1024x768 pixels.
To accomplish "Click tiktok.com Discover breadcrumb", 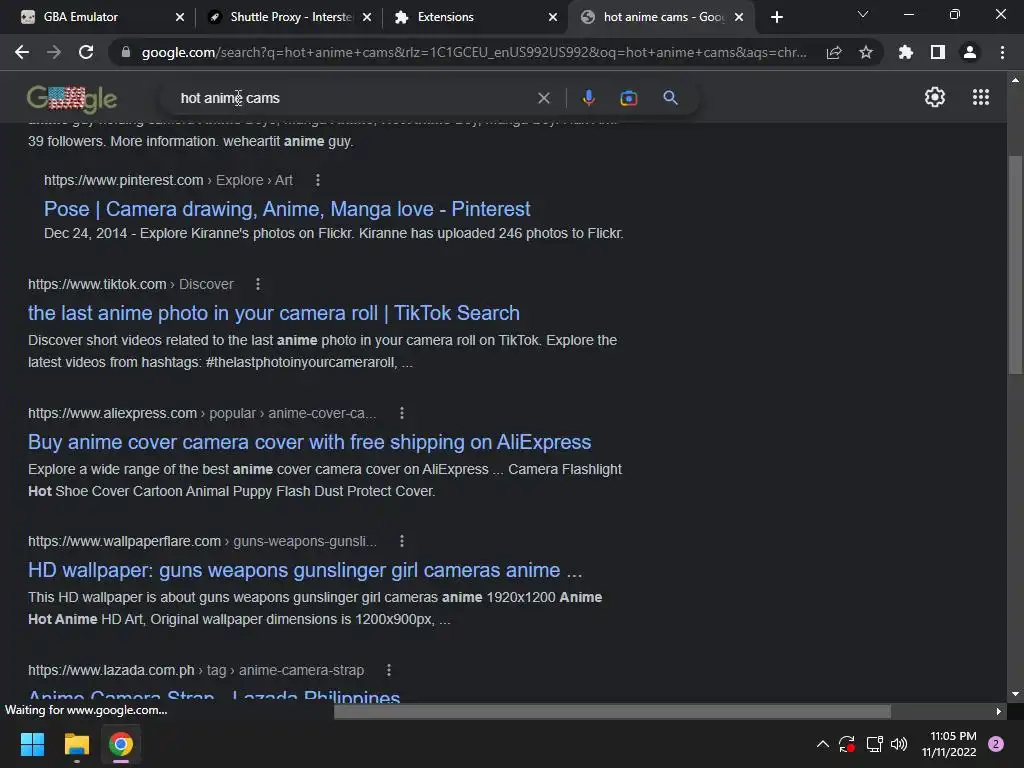I will (131, 284).
